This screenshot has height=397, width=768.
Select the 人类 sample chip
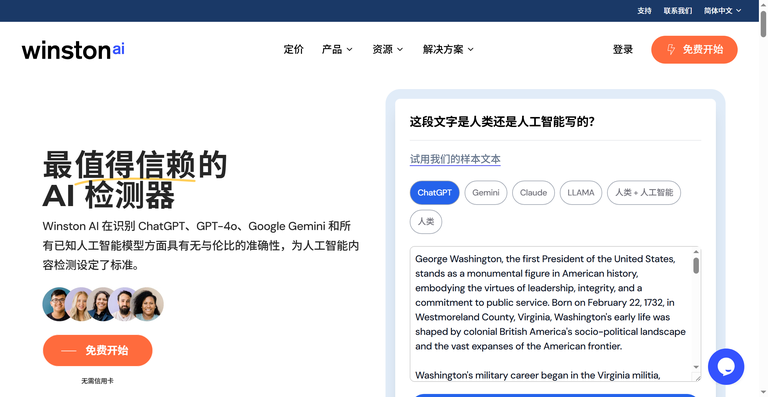(x=426, y=222)
